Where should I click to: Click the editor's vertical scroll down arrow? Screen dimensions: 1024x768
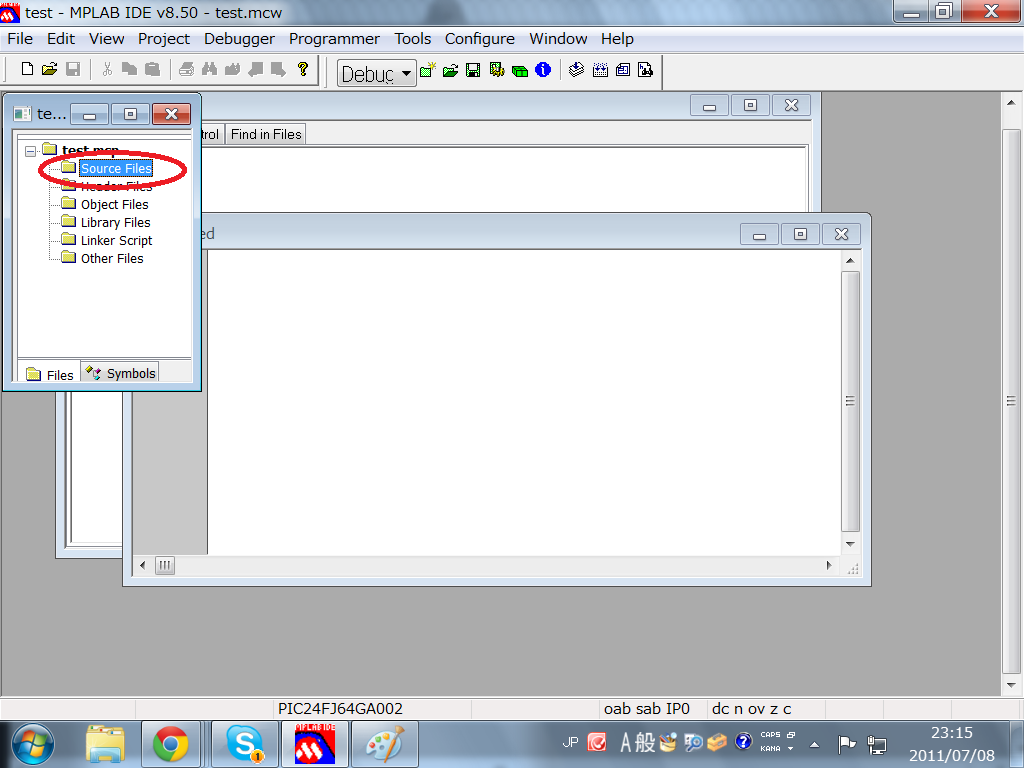[x=850, y=544]
